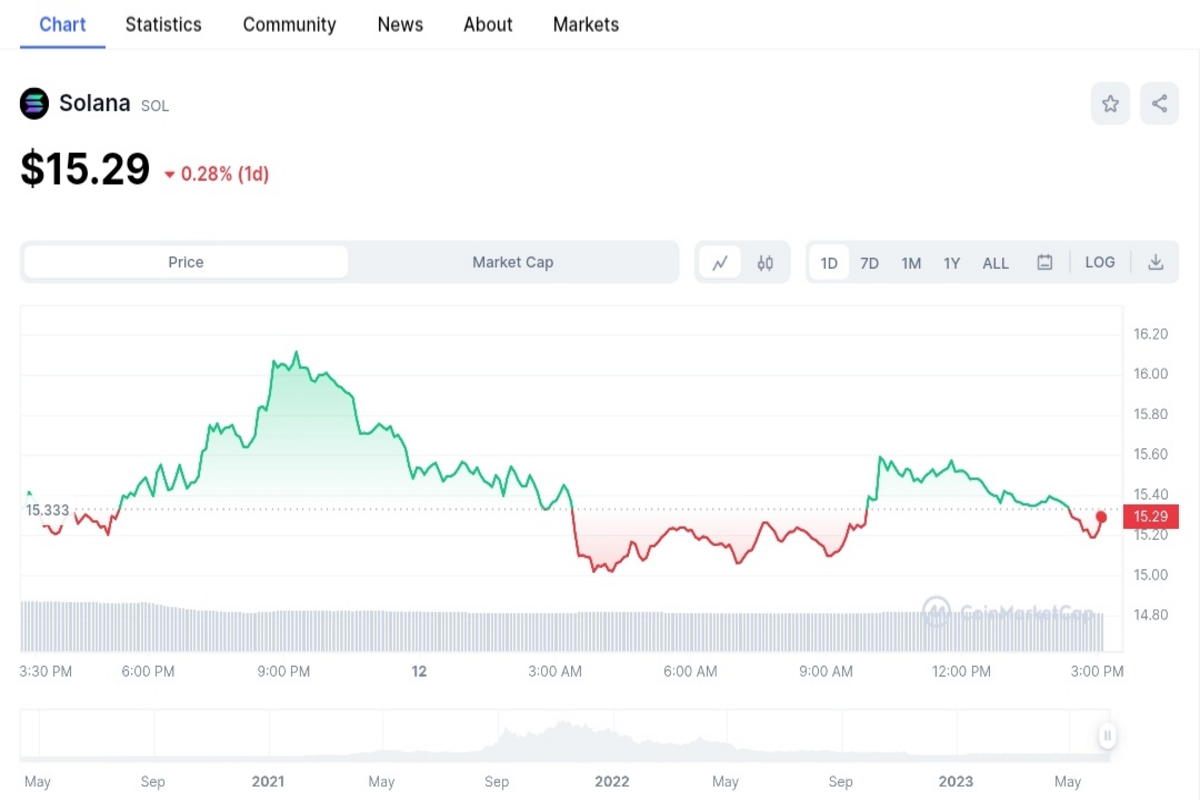The height and width of the screenshot is (800, 1200).
Task: Click the 16.20 price axis label
Action: (x=1151, y=334)
